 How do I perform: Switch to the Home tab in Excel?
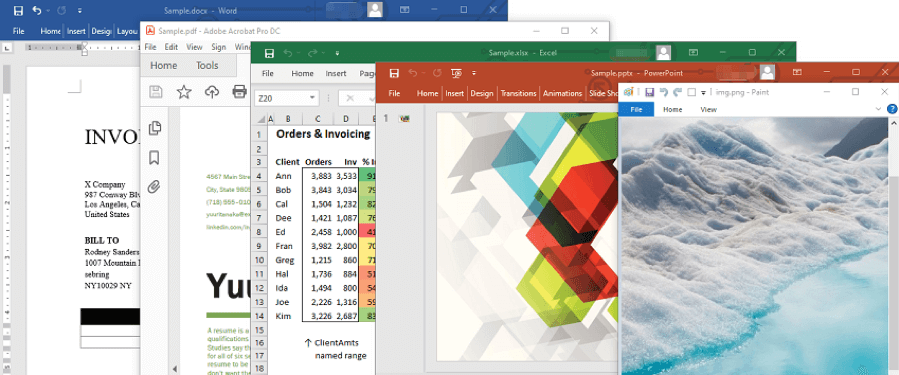pos(302,73)
